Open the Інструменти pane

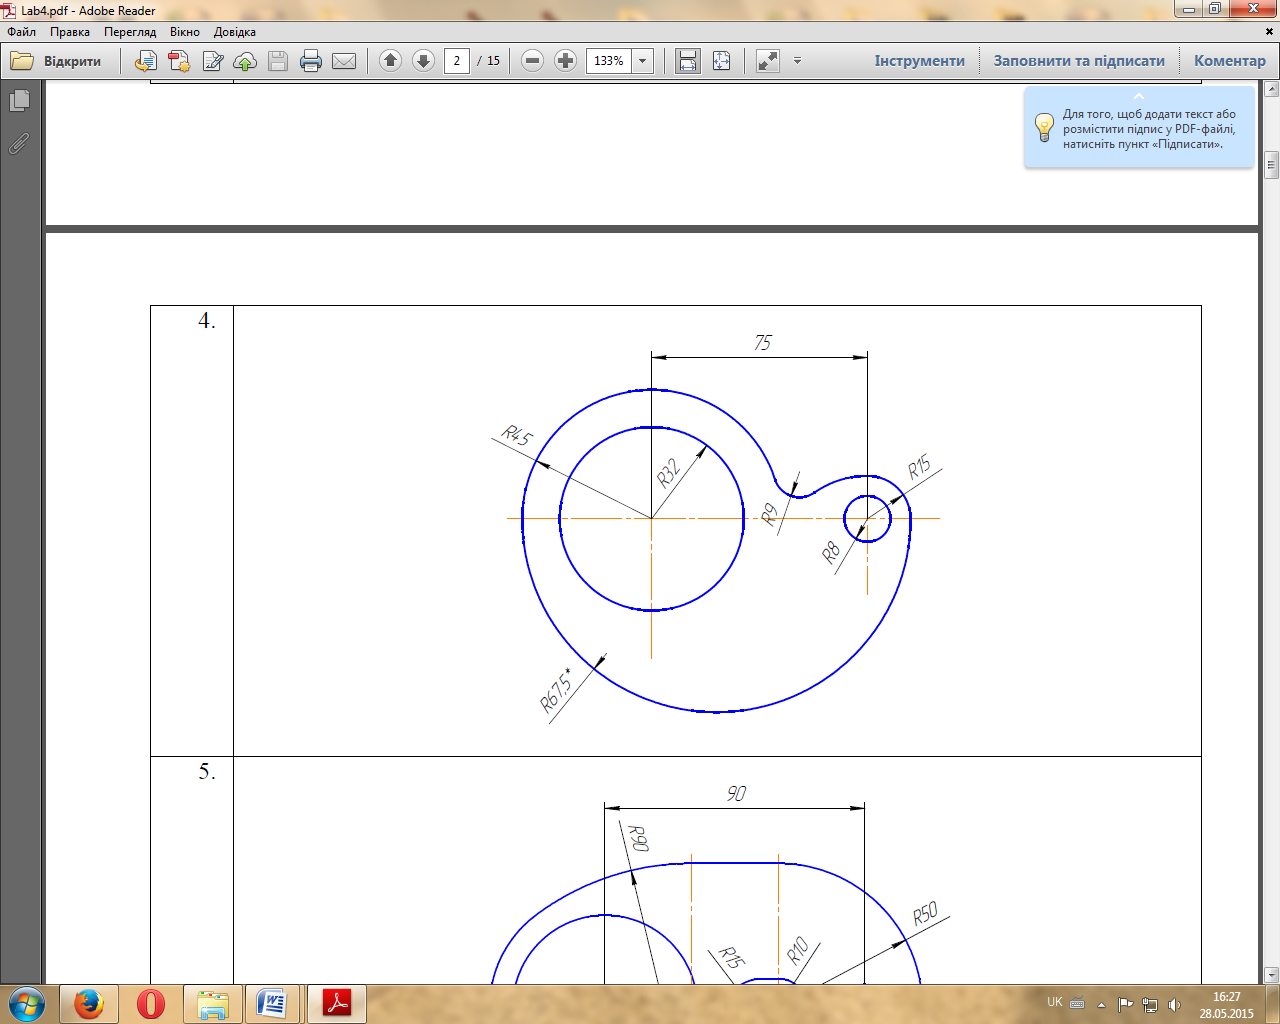click(x=919, y=61)
